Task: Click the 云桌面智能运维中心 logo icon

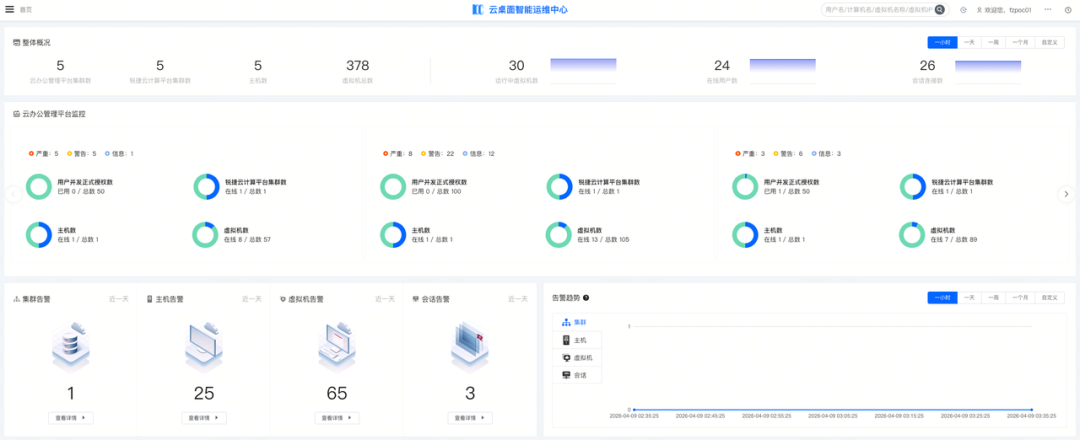Action: point(479,10)
